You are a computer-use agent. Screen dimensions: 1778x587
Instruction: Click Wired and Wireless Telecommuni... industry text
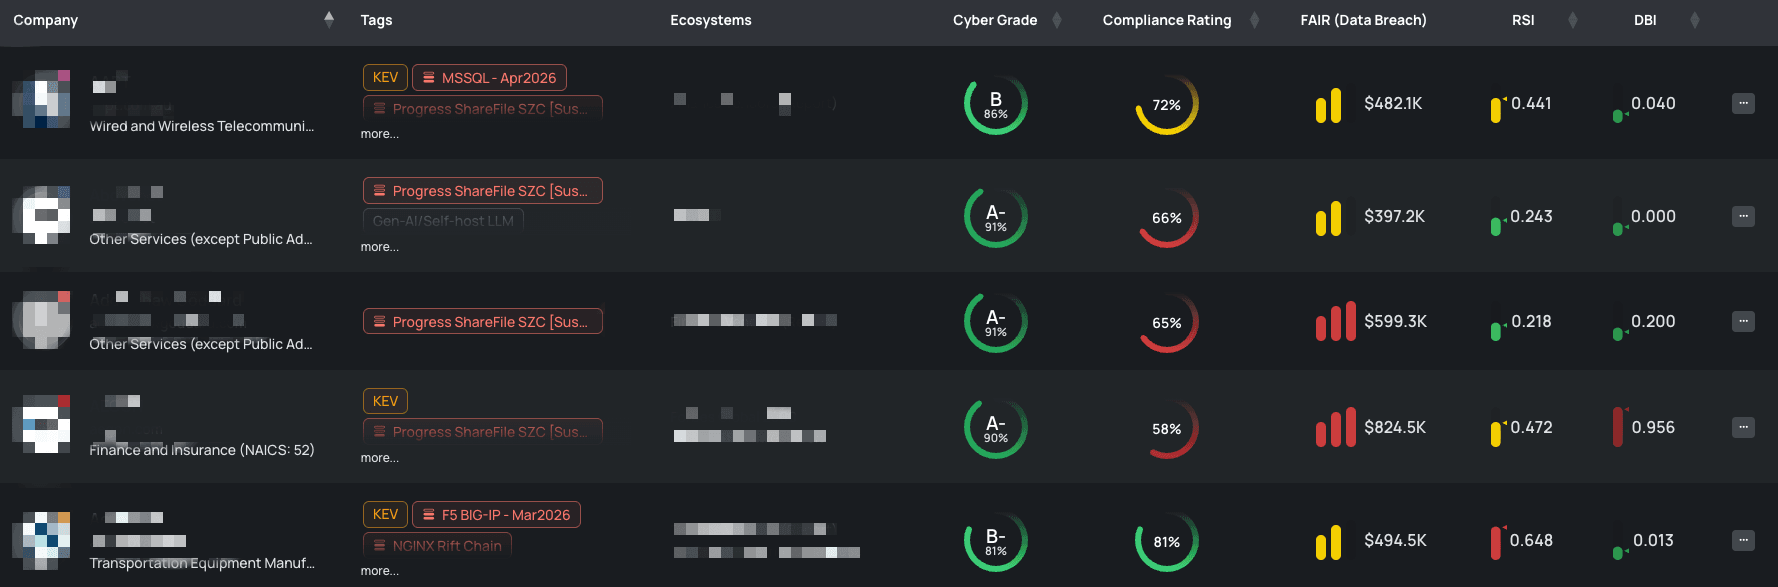[x=202, y=126]
